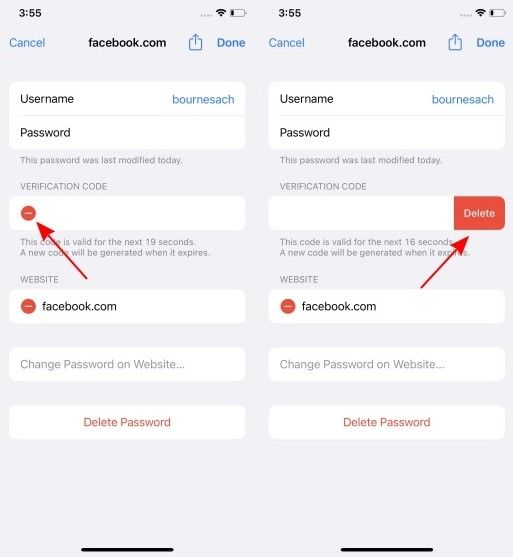Tap red Delete button on verification code row
This screenshot has width=513, height=557.
[x=479, y=213]
